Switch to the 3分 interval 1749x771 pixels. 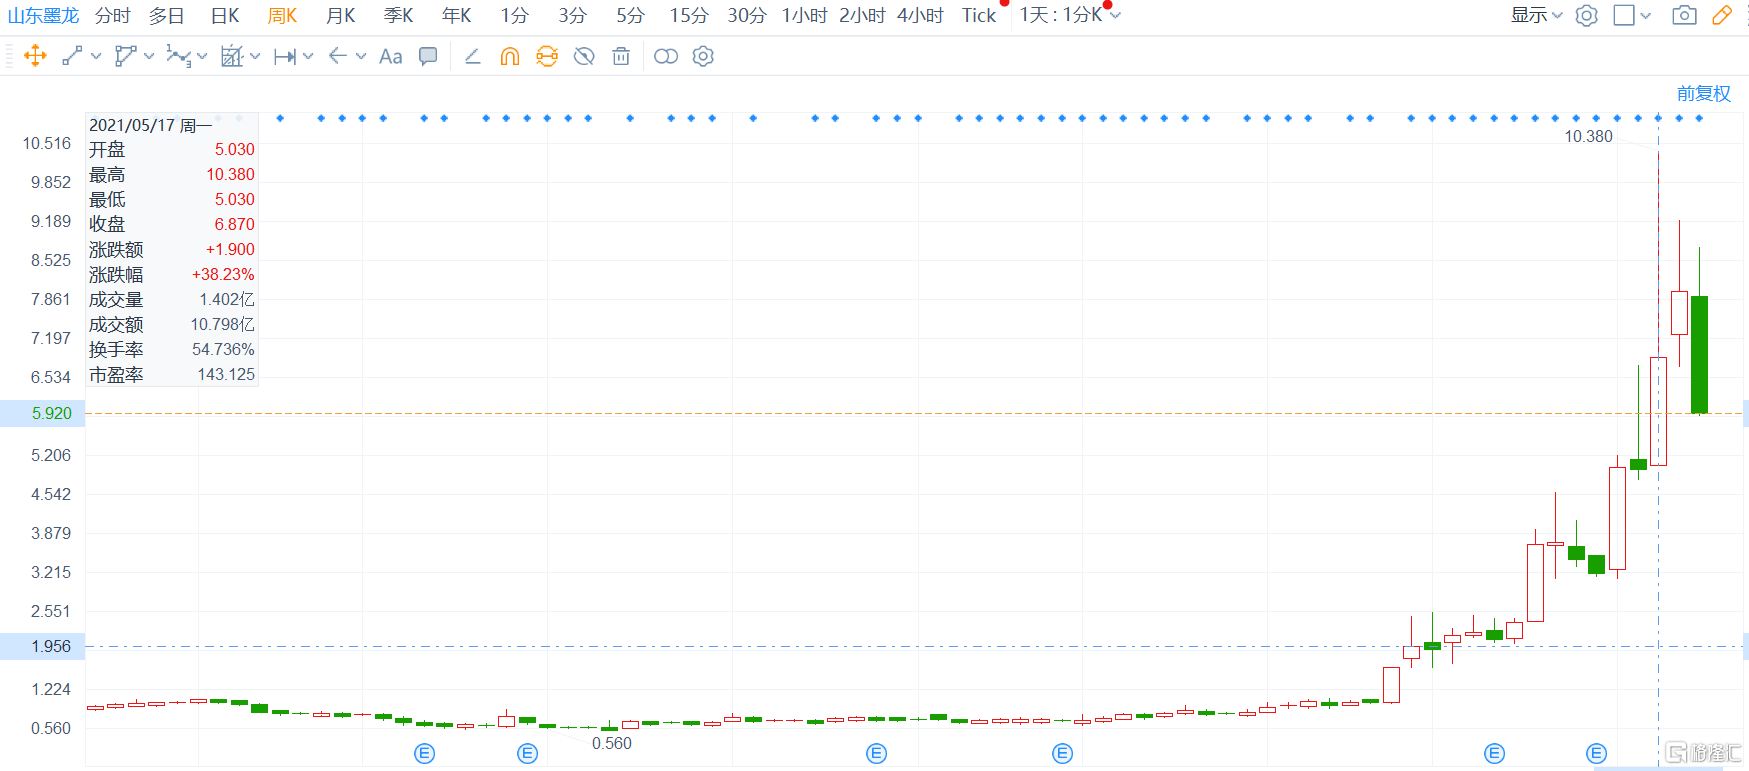click(573, 15)
